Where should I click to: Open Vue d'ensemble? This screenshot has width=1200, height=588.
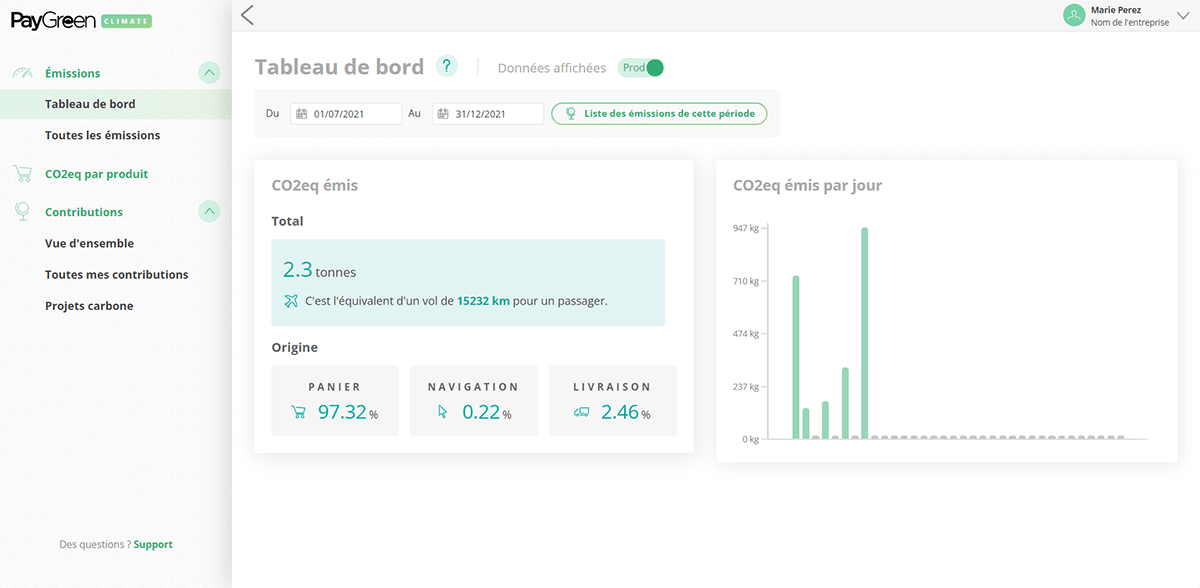[x=89, y=243]
